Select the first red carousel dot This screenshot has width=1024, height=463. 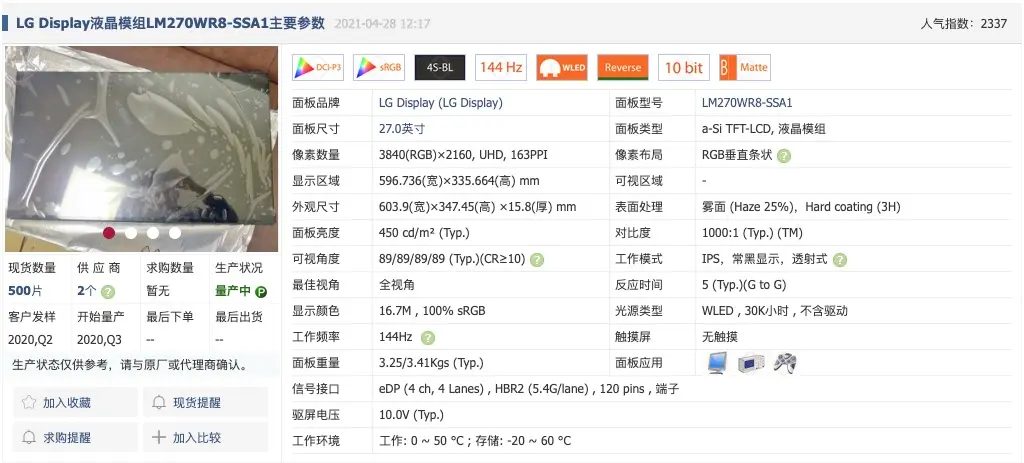pyautogui.click(x=108, y=232)
